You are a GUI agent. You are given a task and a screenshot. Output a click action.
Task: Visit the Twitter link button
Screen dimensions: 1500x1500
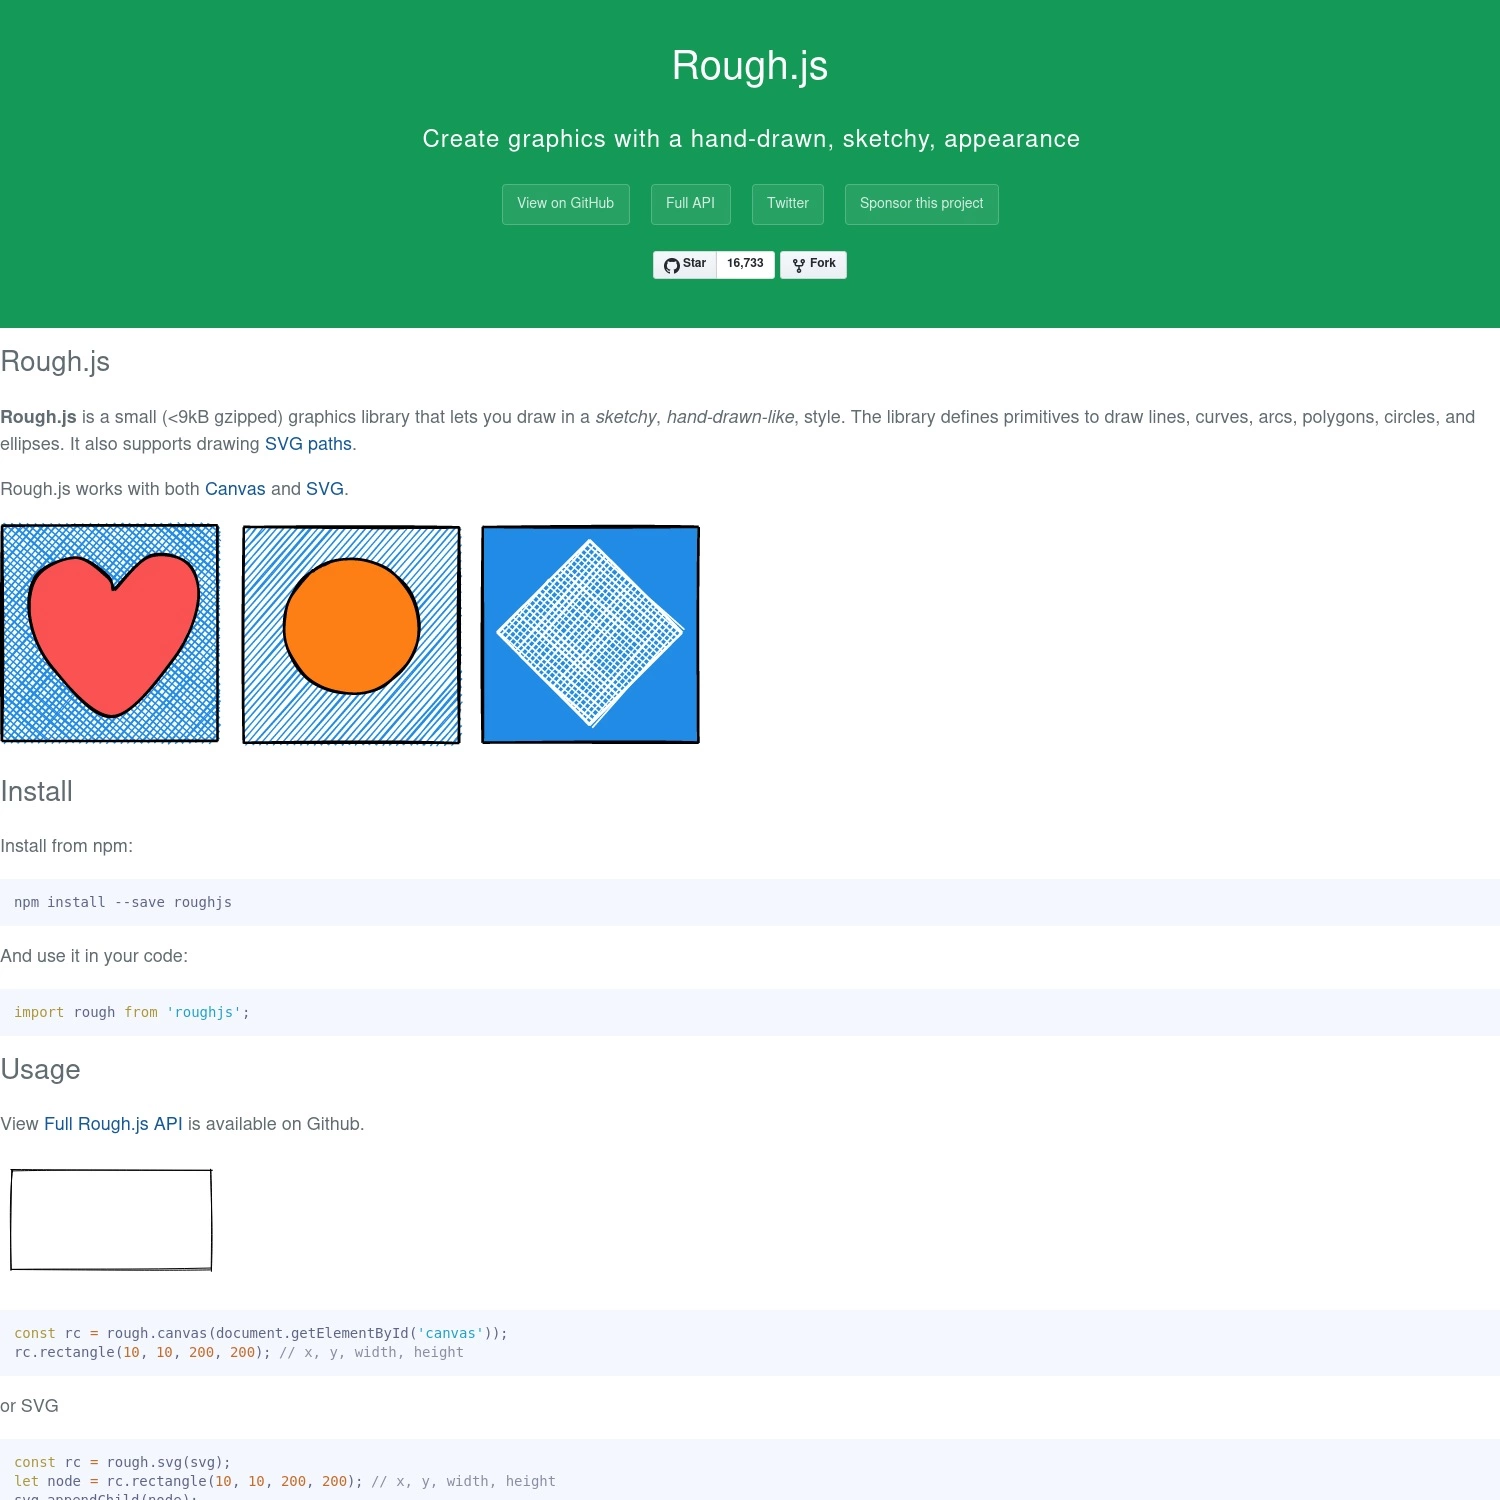(x=788, y=204)
